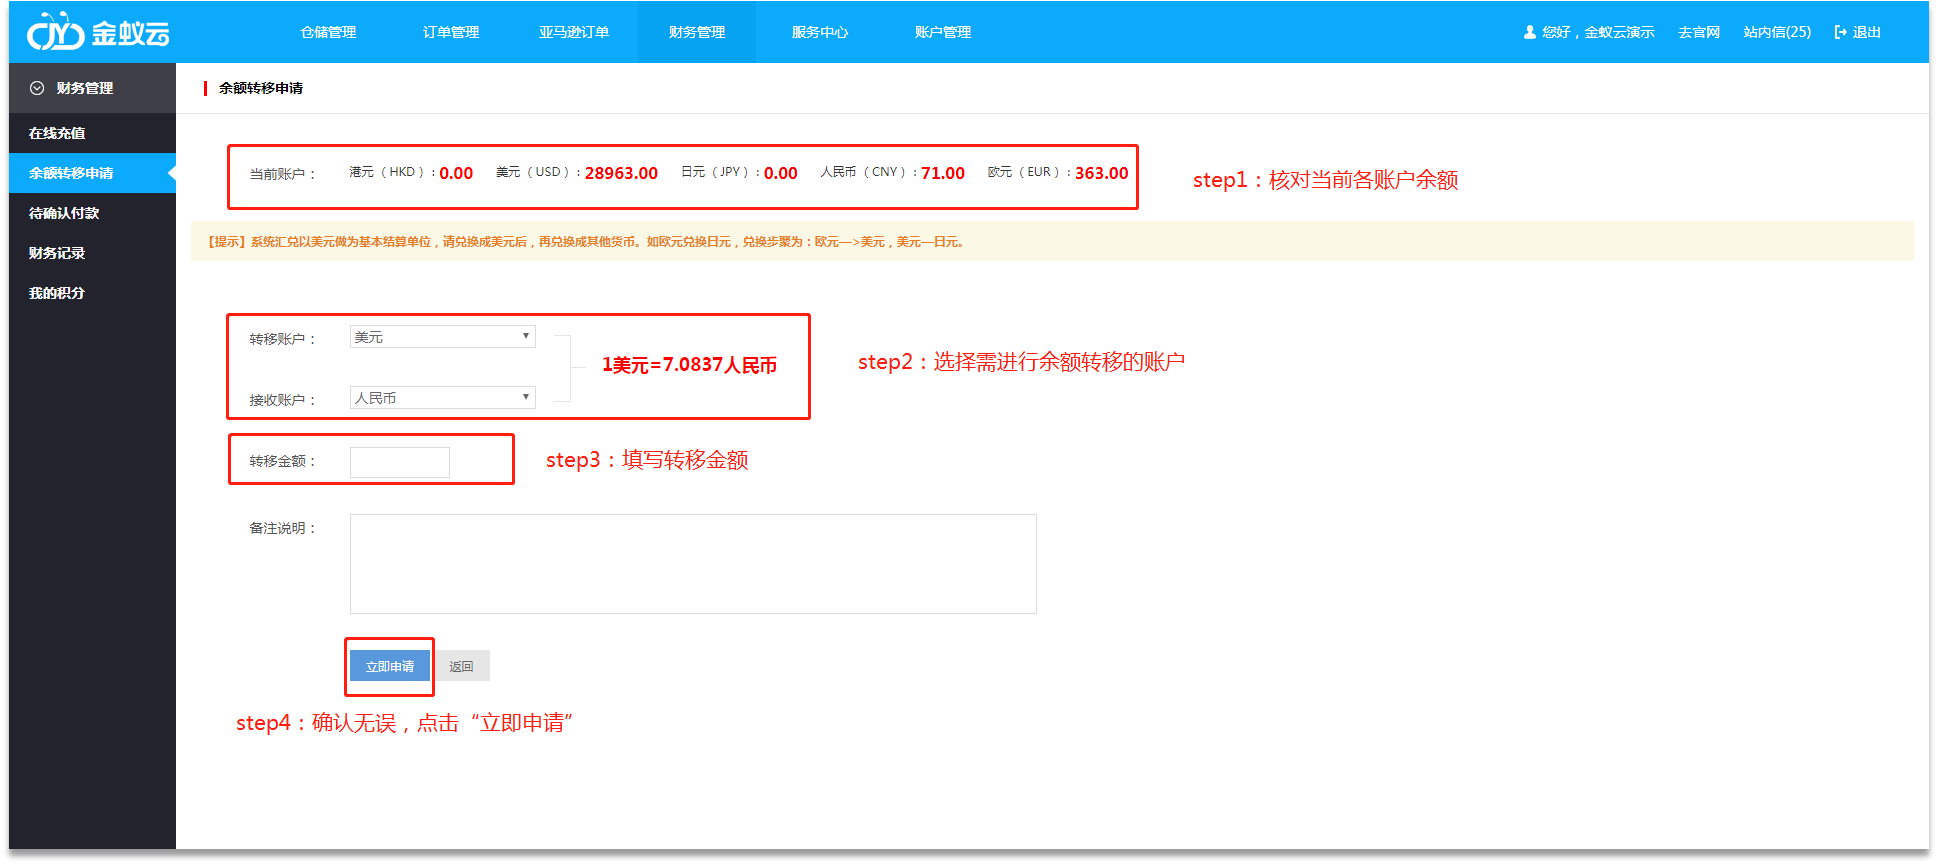Click into the 备注说明 text area
The image size is (1938, 864).
pyautogui.click(x=693, y=564)
